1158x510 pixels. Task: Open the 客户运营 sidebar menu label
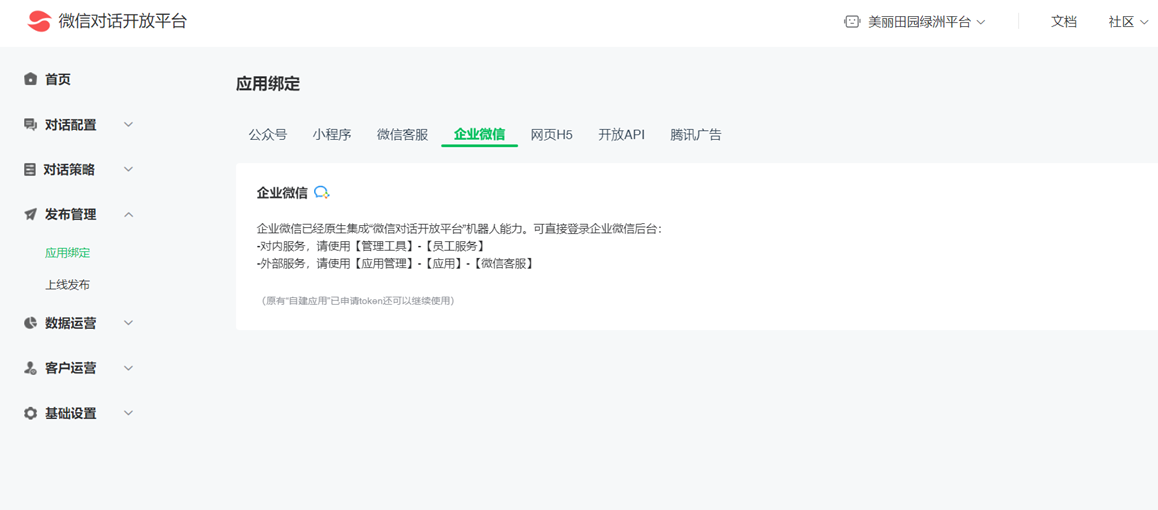(70, 368)
